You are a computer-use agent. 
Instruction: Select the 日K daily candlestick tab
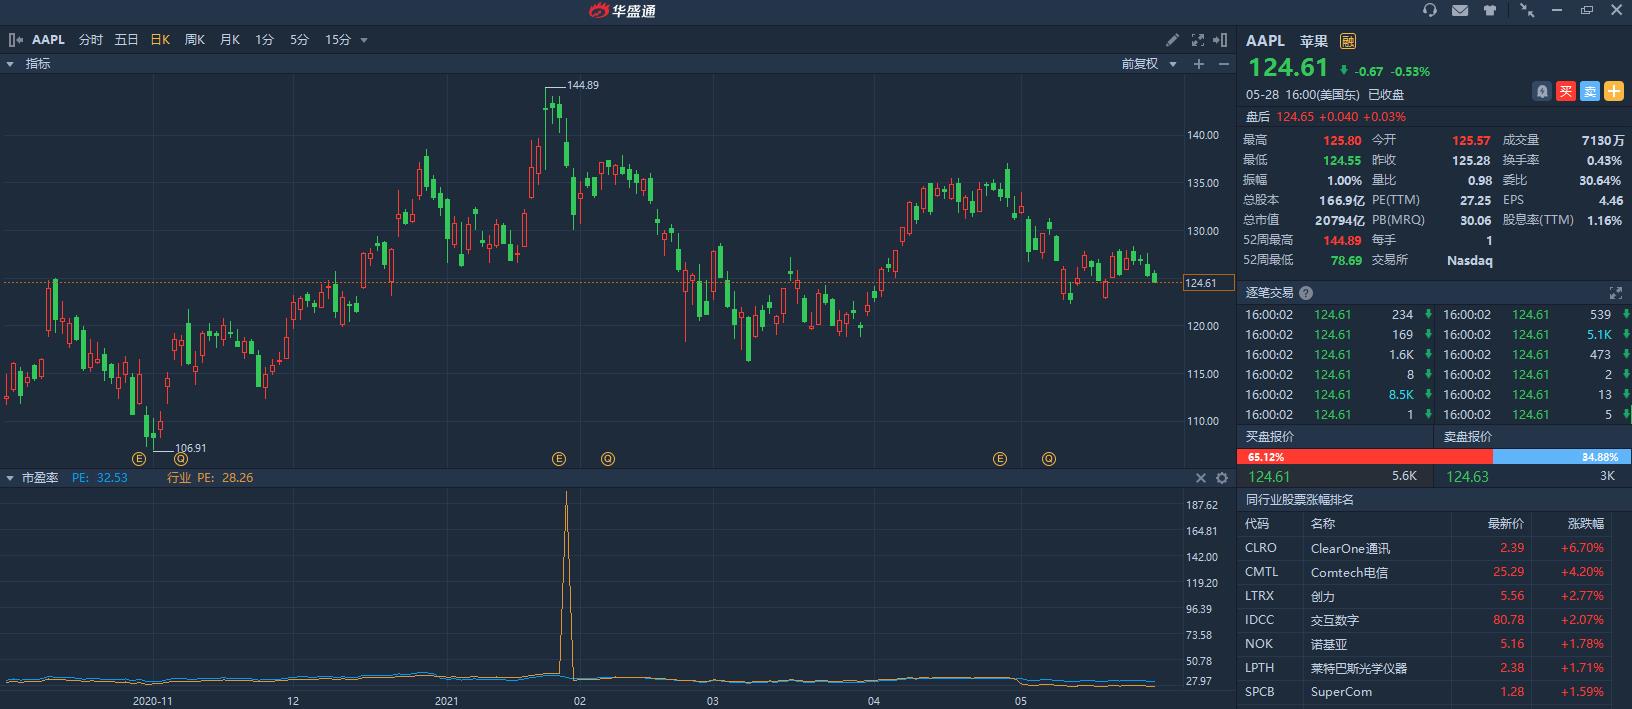tap(160, 40)
